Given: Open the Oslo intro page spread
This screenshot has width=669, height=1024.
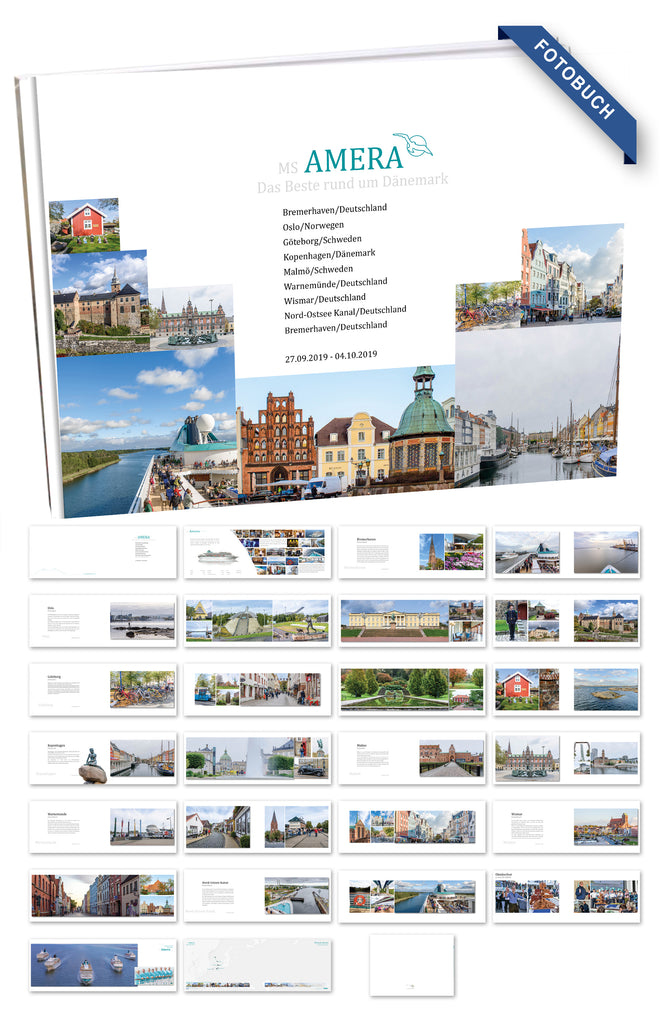Looking at the screenshot, I should (103, 621).
